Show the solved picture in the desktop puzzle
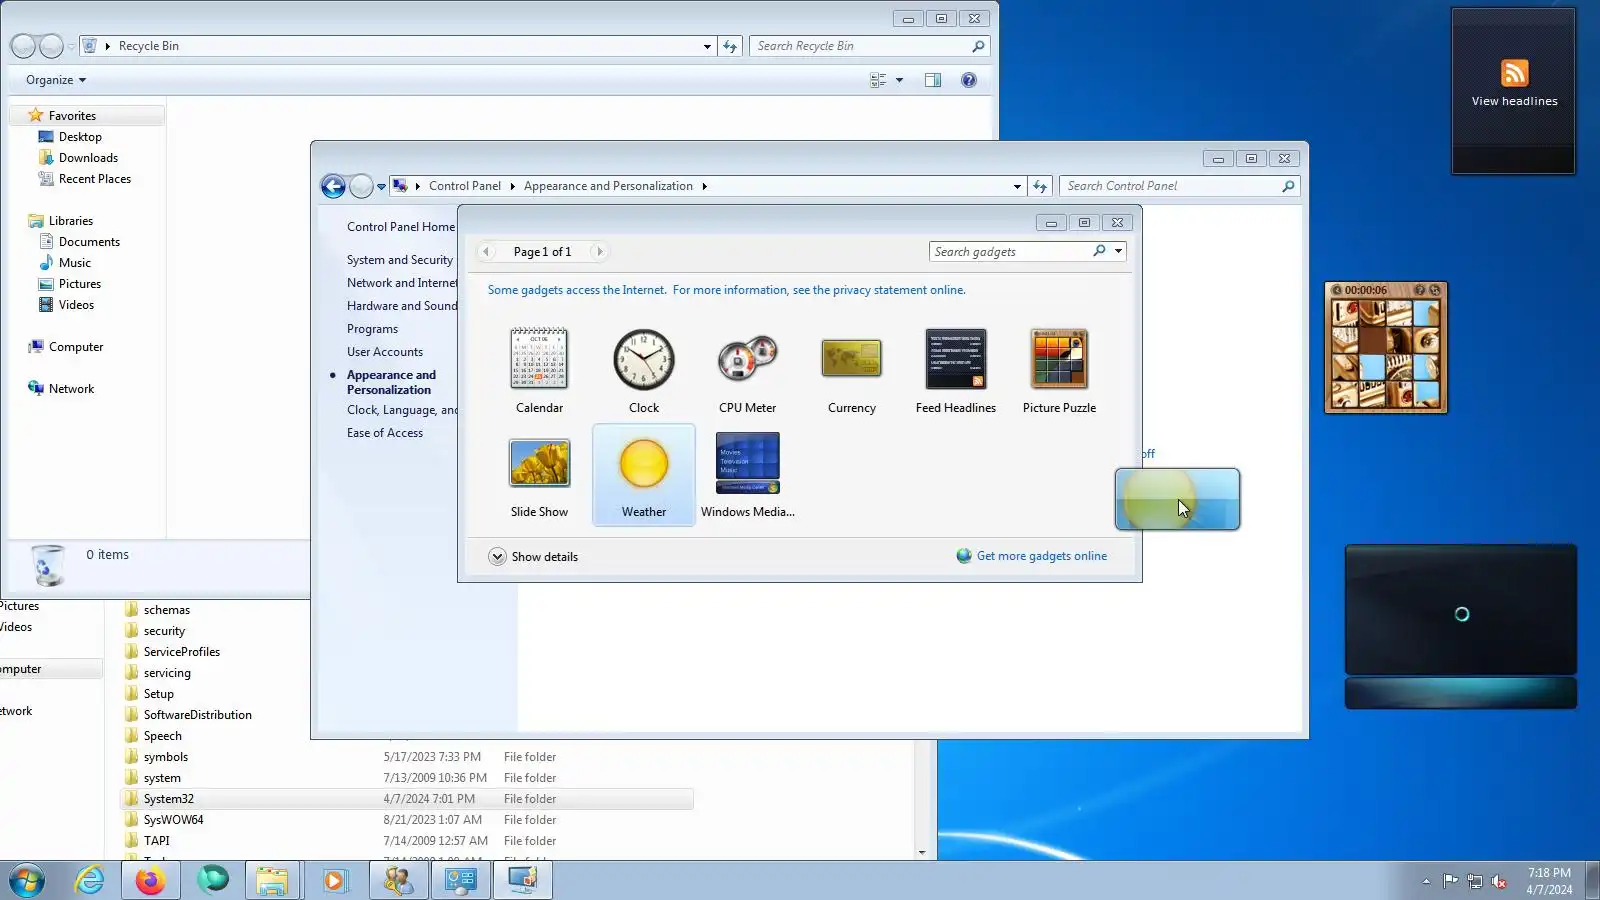This screenshot has height=900, width=1600. pyautogui.click(x=1419, y=290)
